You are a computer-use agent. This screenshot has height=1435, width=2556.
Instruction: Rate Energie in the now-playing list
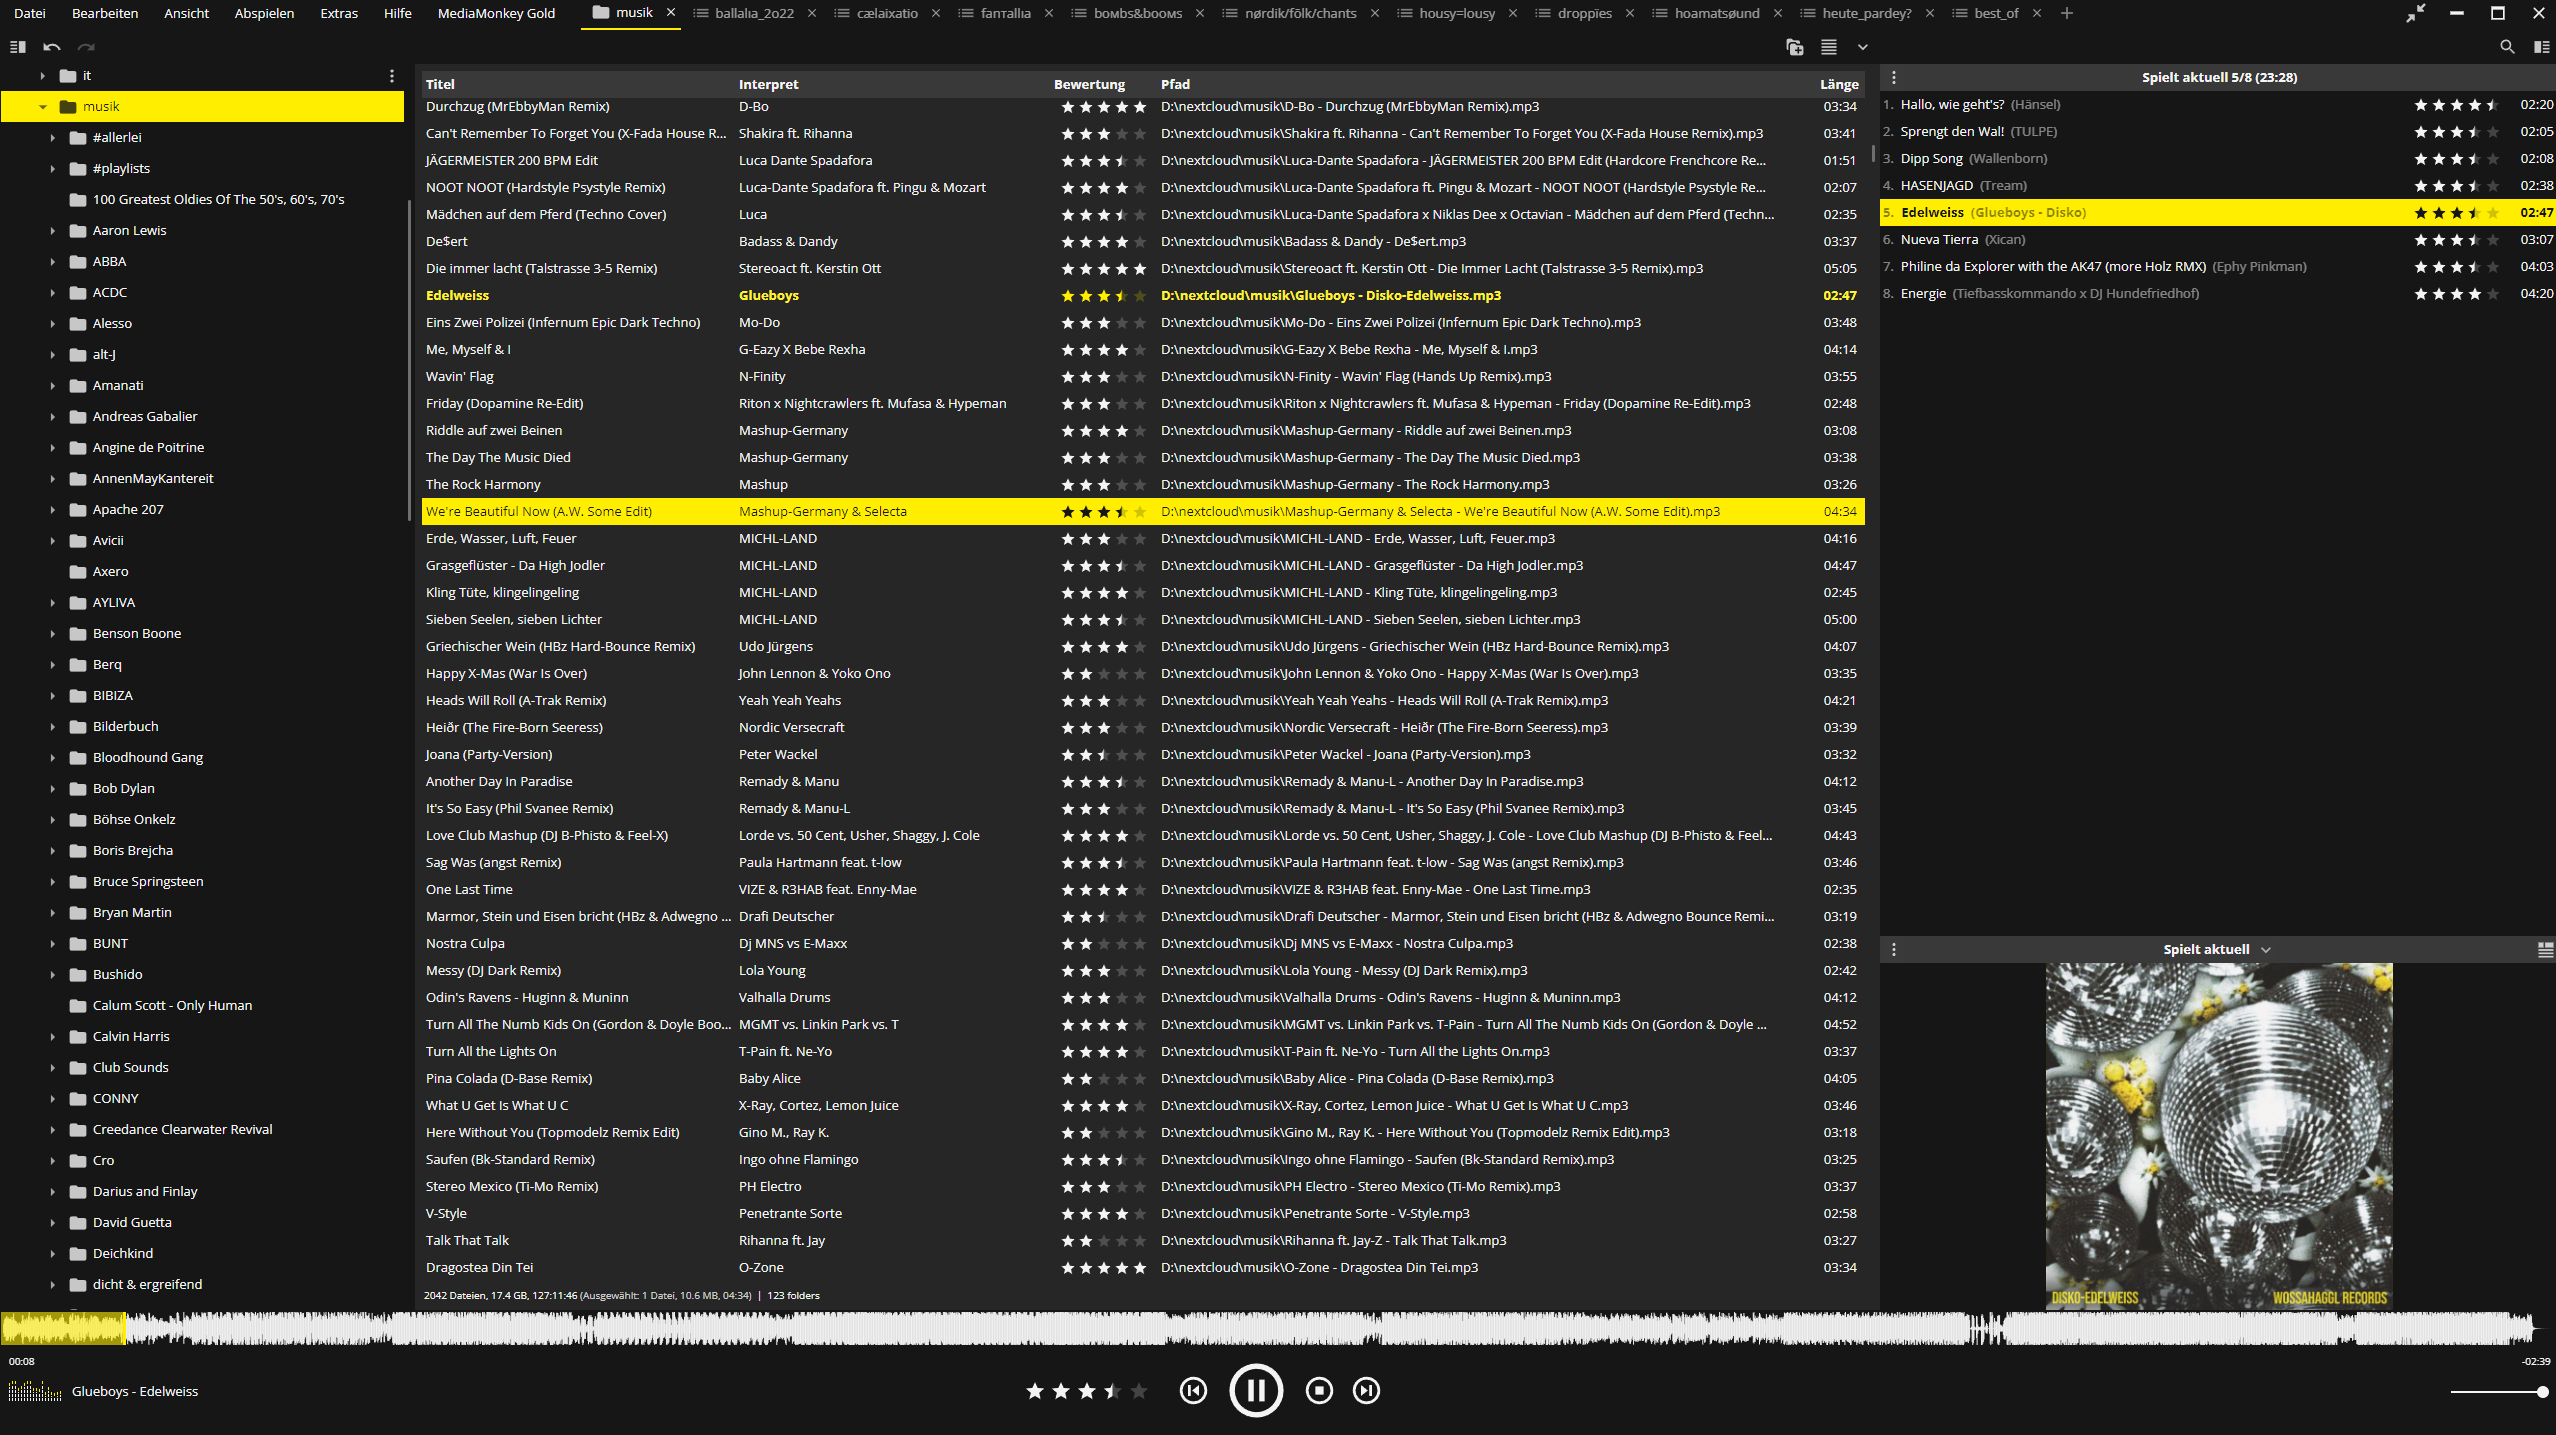point(2457,294)
